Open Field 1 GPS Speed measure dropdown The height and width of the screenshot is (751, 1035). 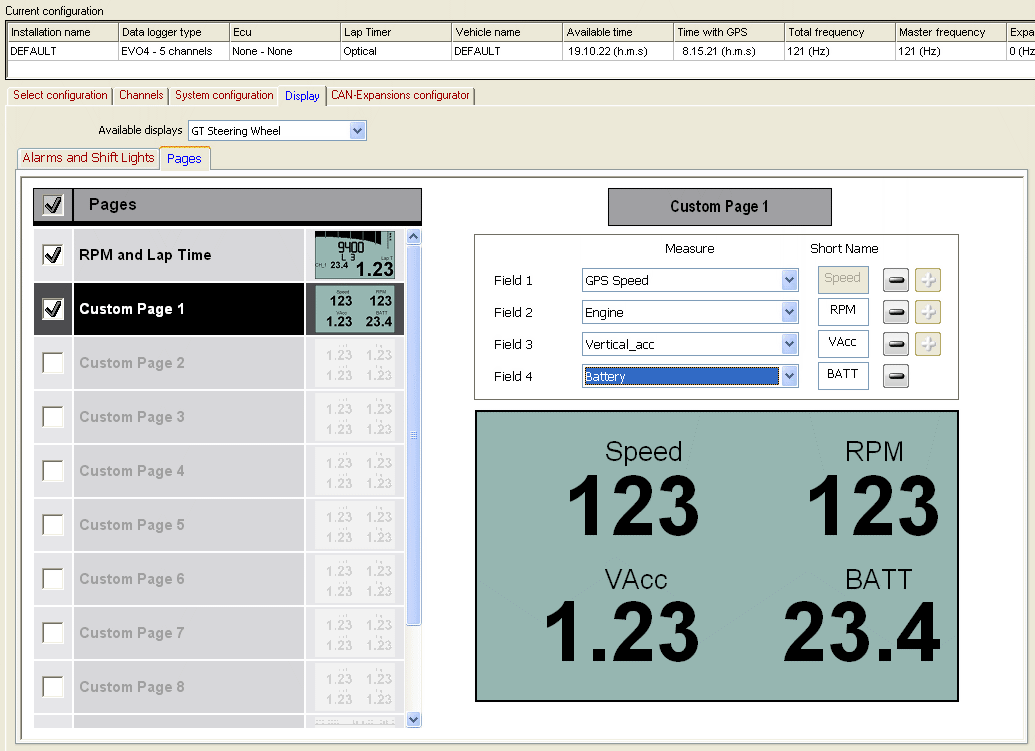[x=789, y=280]
